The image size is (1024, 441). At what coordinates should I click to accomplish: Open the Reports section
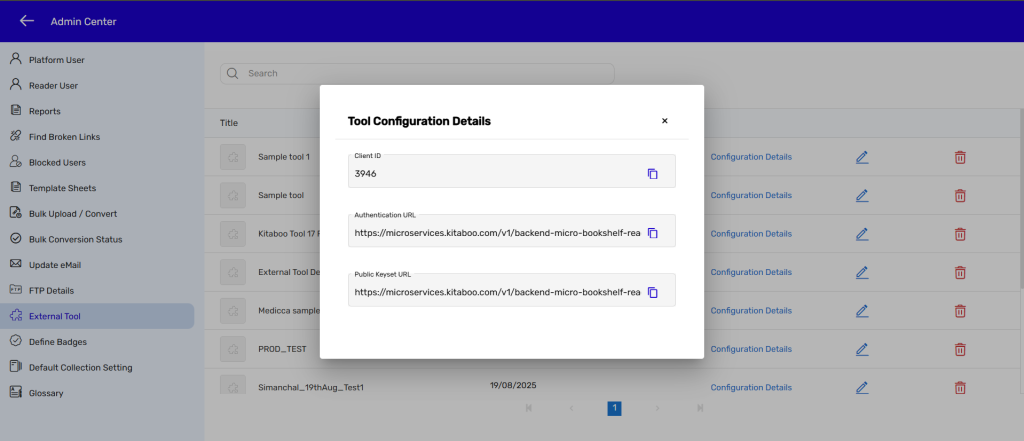(x=44, y=111)
